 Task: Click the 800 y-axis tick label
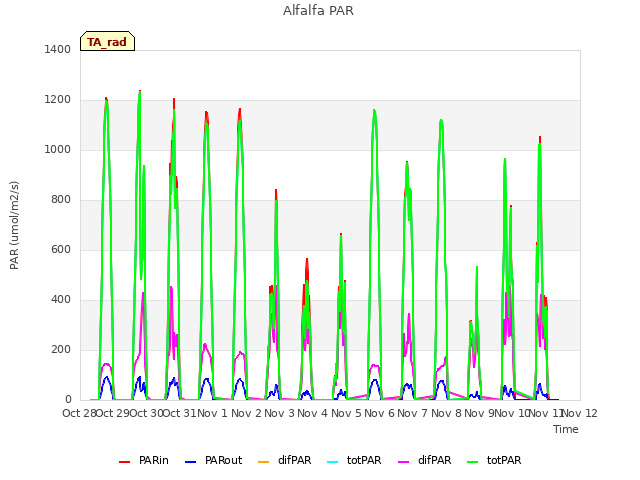coord(61,200)
